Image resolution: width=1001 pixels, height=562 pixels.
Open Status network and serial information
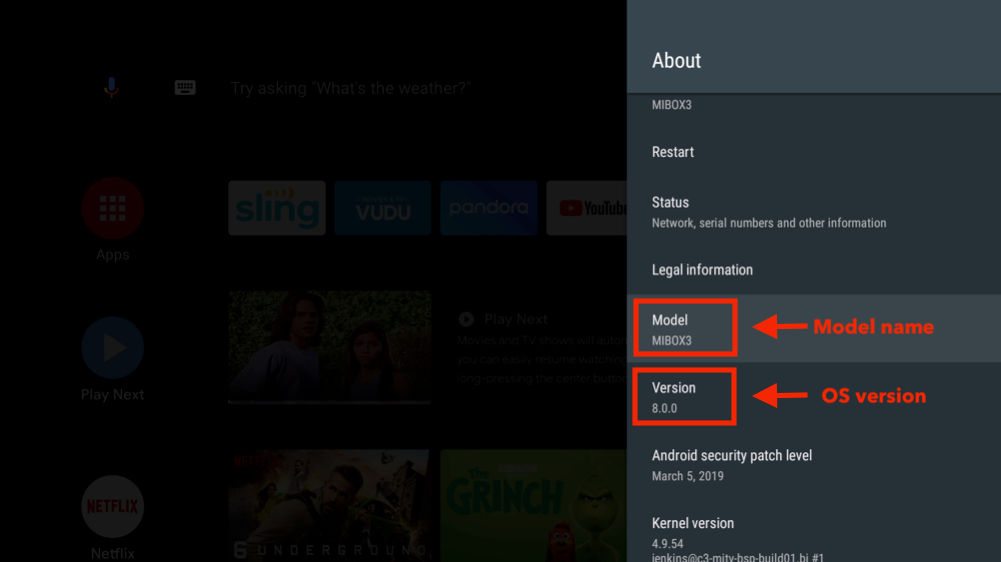coord(814,212)
